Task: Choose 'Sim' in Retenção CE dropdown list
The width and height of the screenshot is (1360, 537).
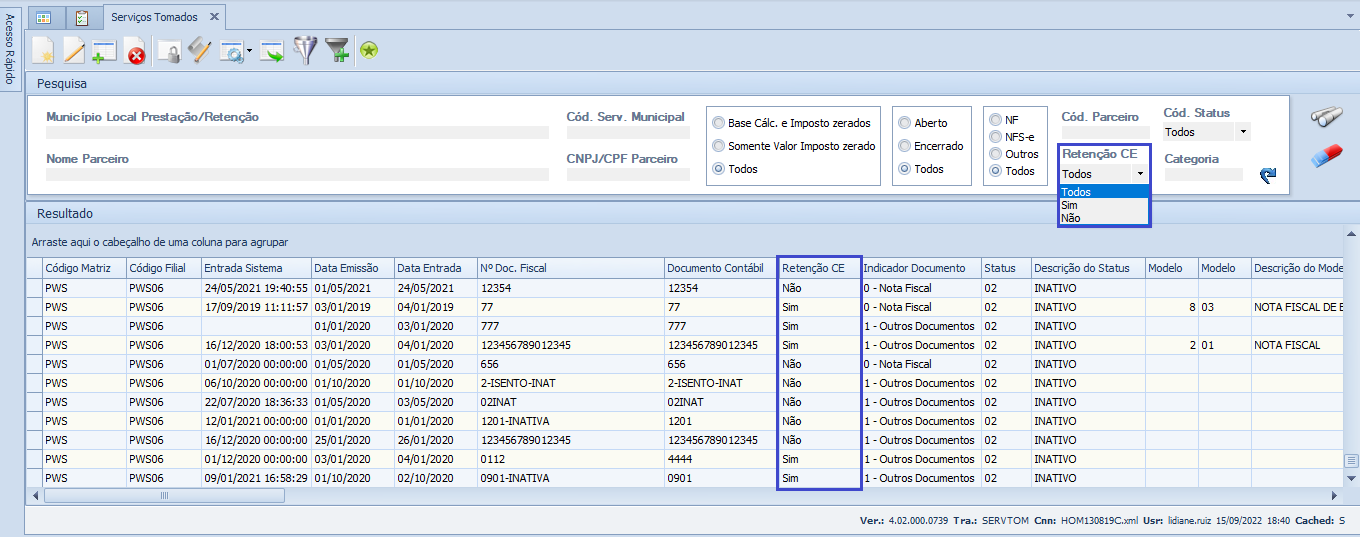Action: pos(1070,205)
